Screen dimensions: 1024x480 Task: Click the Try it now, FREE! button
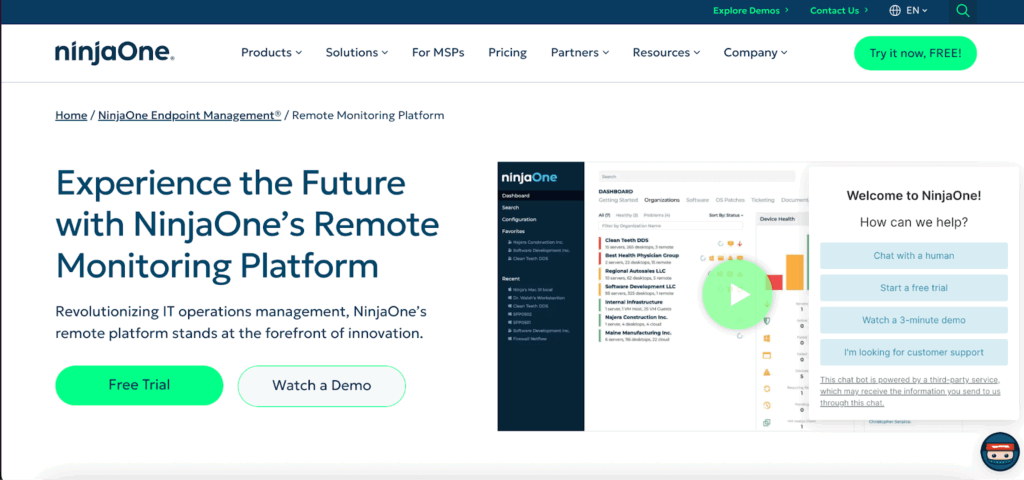[x=915, y=53]
